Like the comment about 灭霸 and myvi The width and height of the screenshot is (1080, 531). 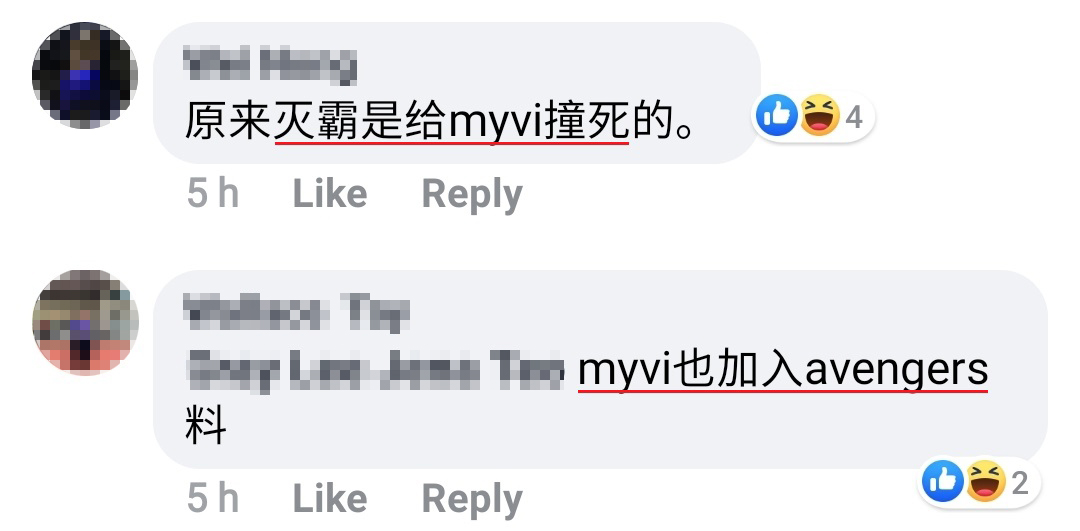click(330, 194)
